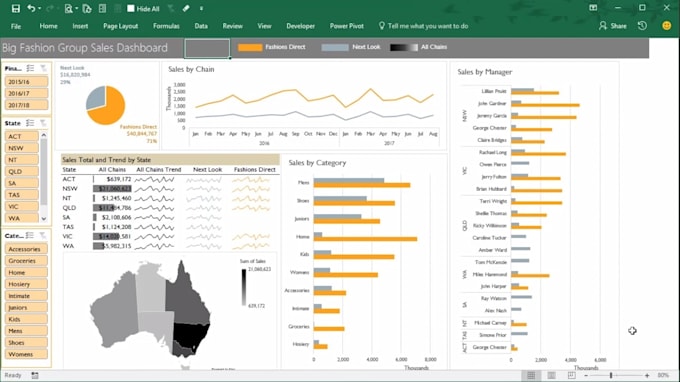Click the Fashions Direct orange legend swatch
Screen dimensions: 680x382
click(250, 47)
